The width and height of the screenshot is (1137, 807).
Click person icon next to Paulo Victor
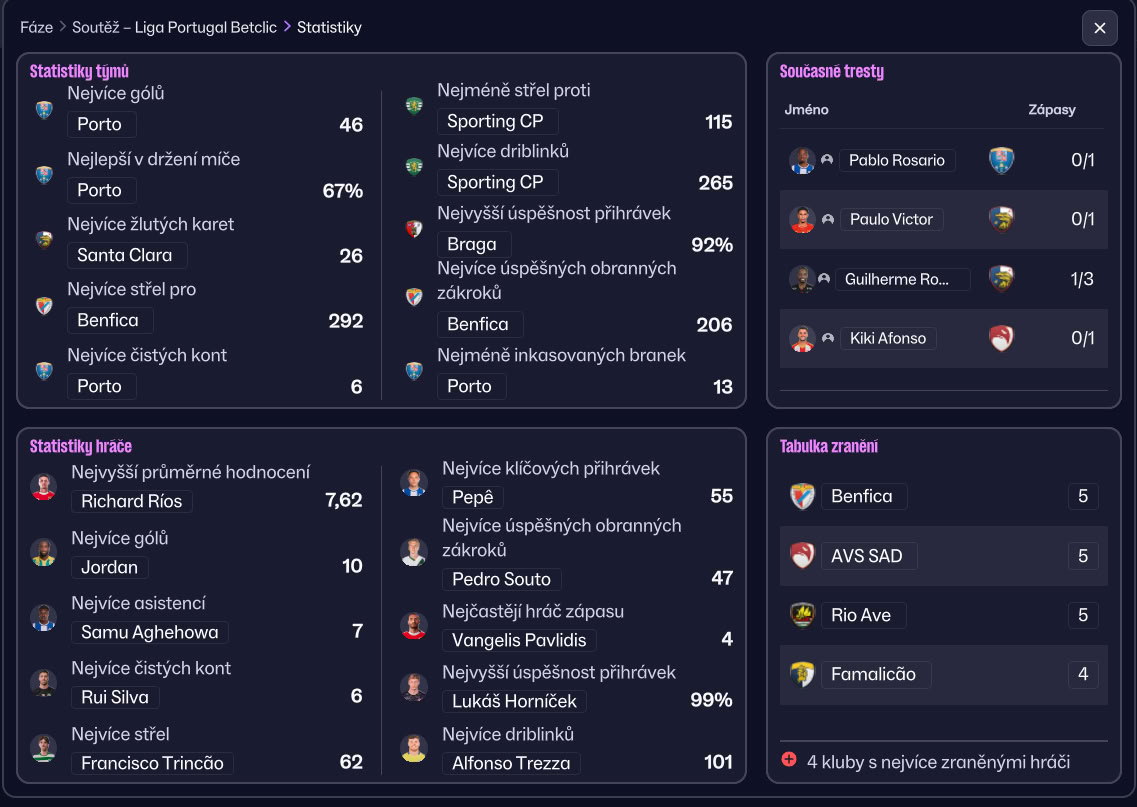click(827, 219)
